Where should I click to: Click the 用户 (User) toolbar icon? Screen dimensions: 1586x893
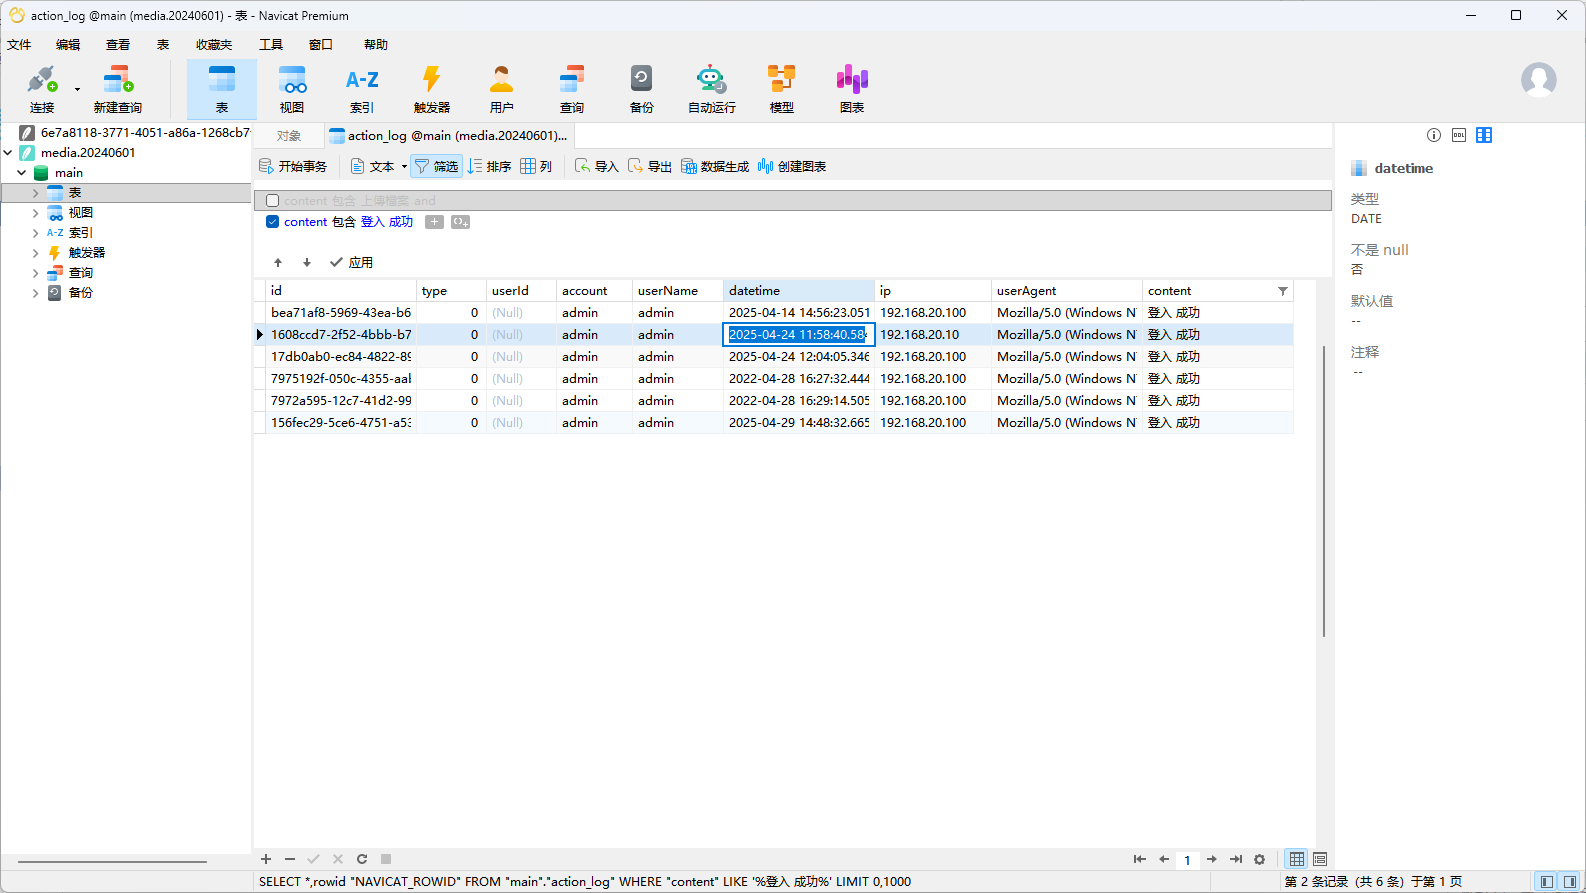[x=502, y=88]
